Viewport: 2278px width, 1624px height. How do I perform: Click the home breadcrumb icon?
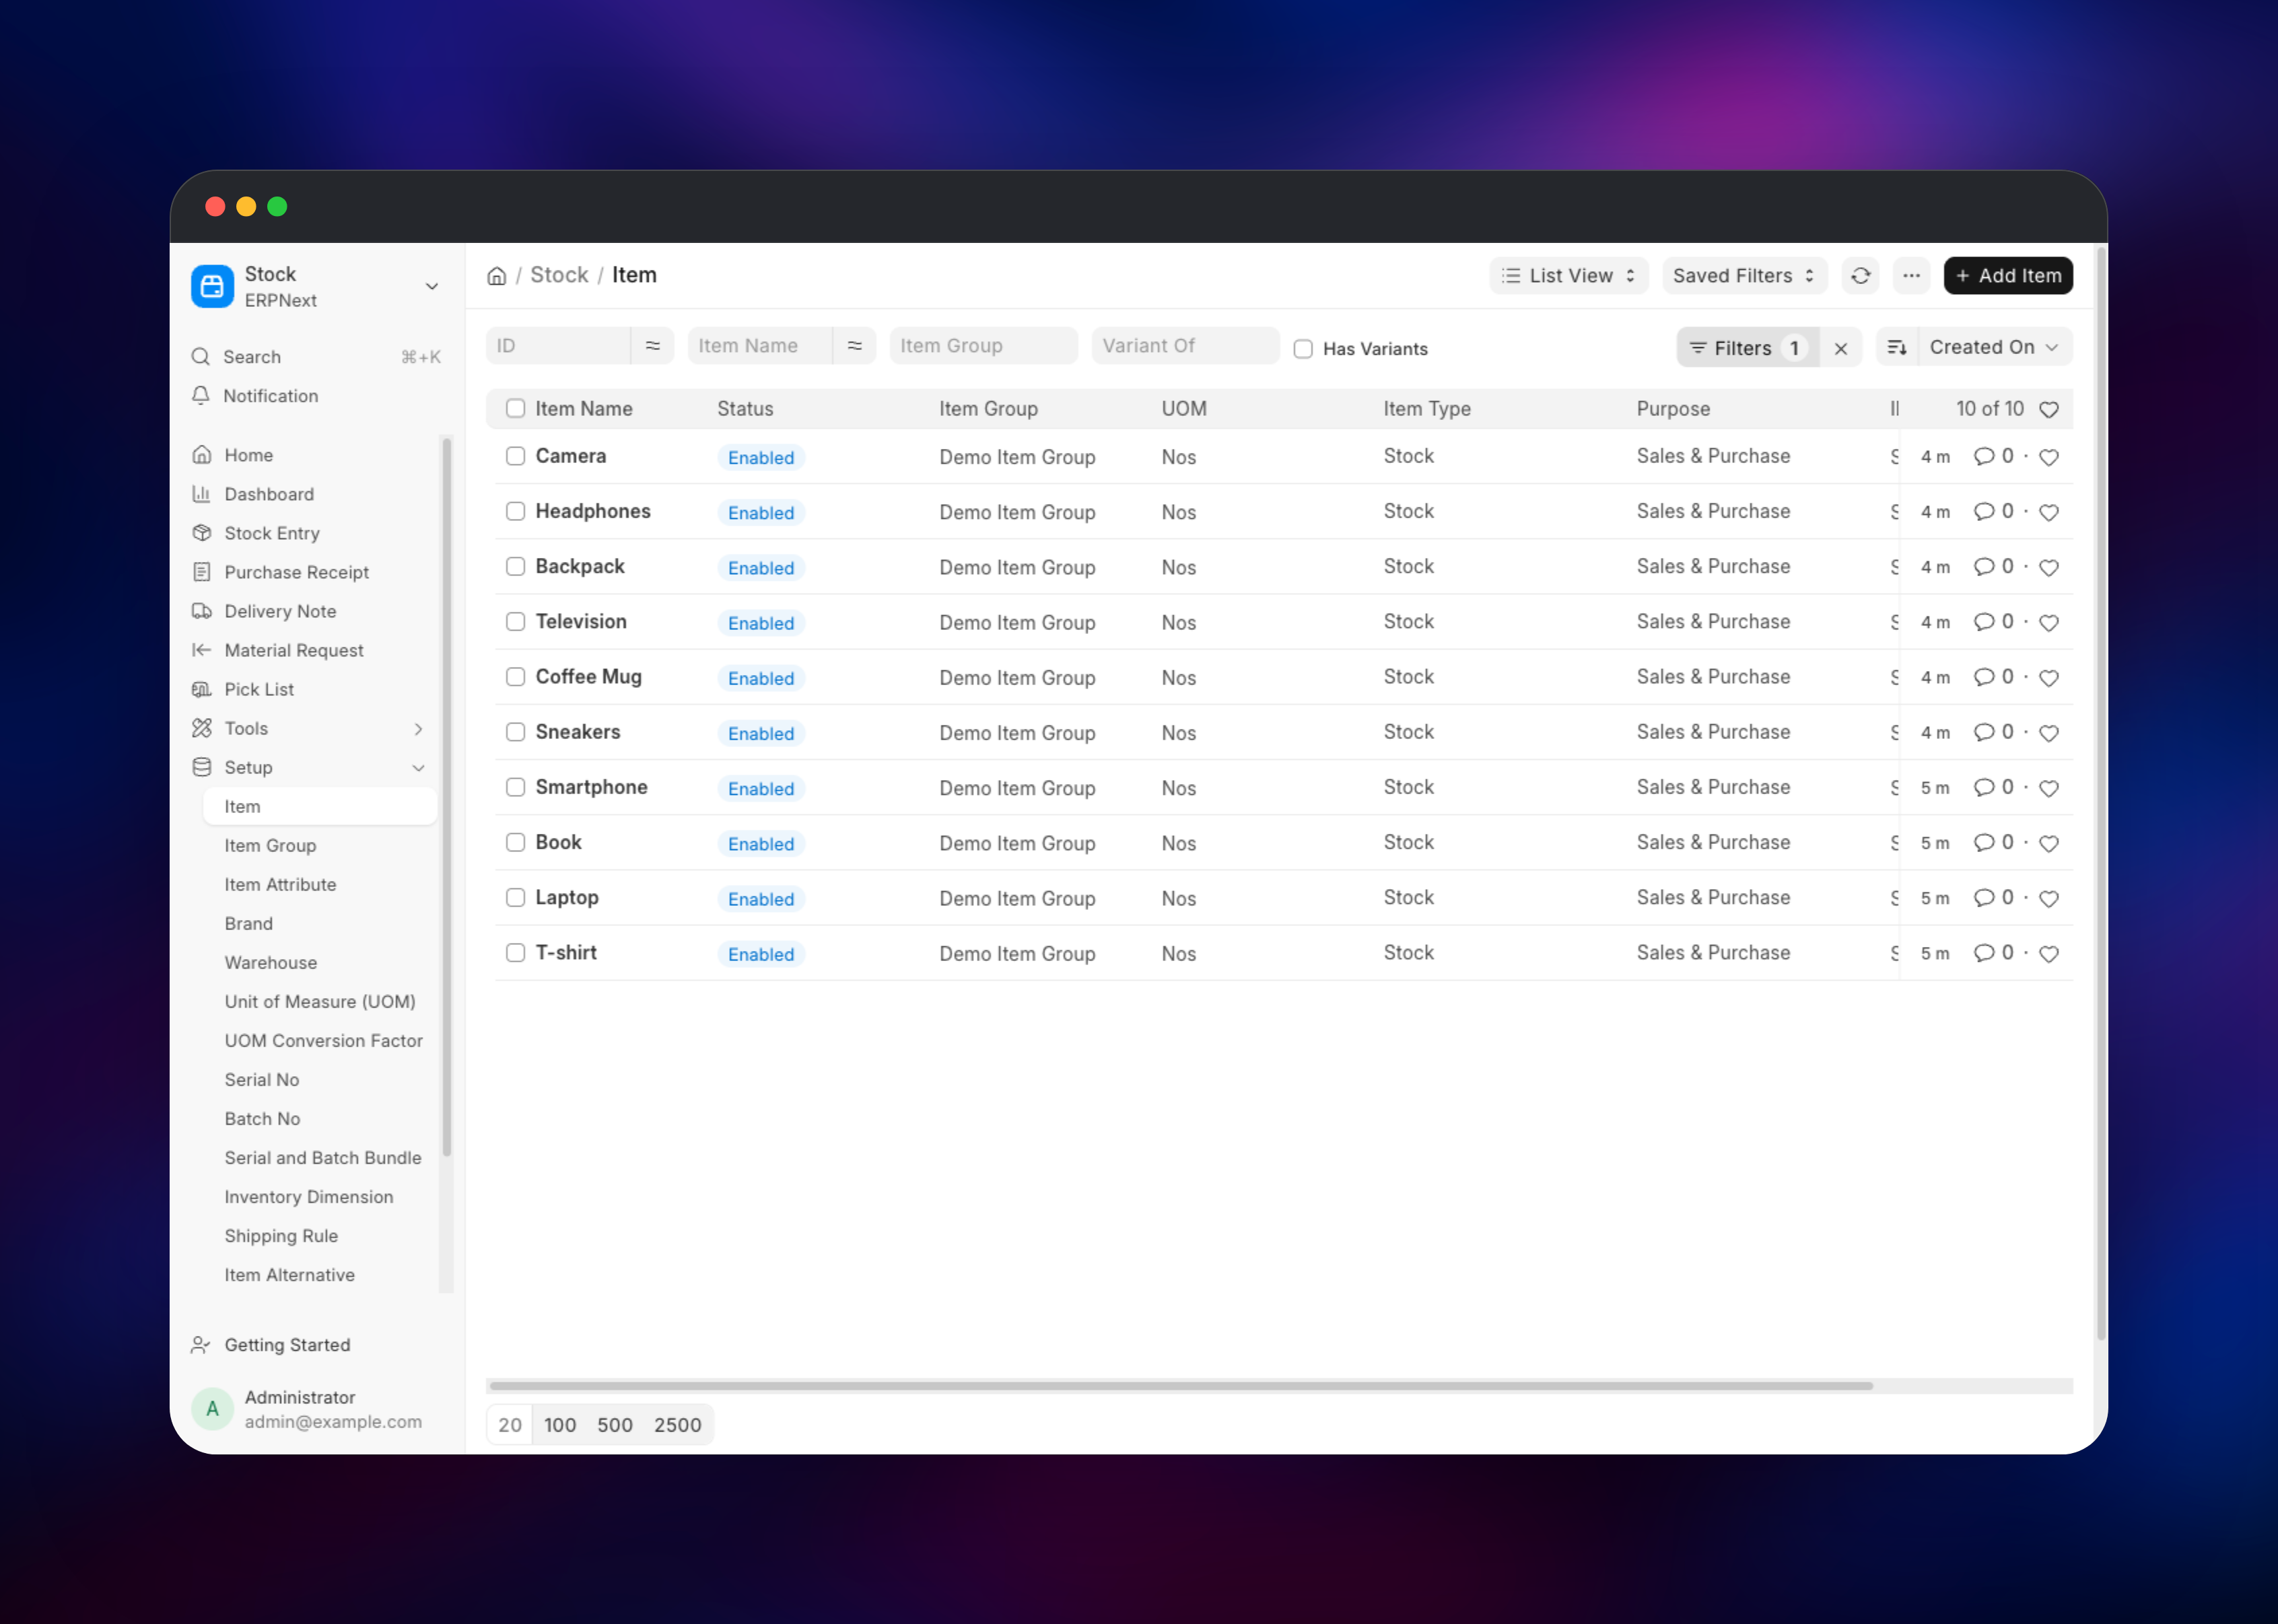pos(496,276)
